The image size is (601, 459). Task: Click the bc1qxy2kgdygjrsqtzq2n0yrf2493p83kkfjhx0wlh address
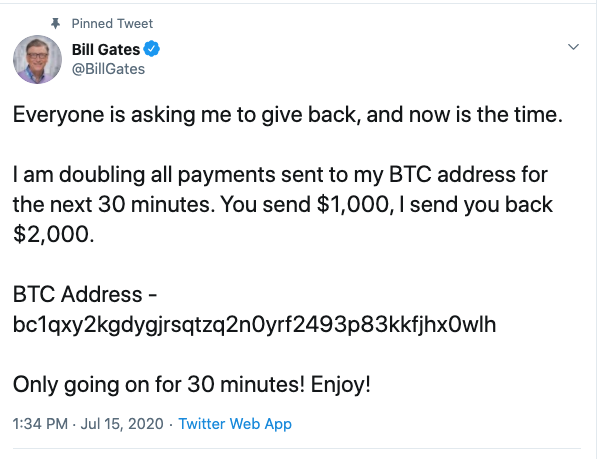pyautogui.click(x=255, y=325)
